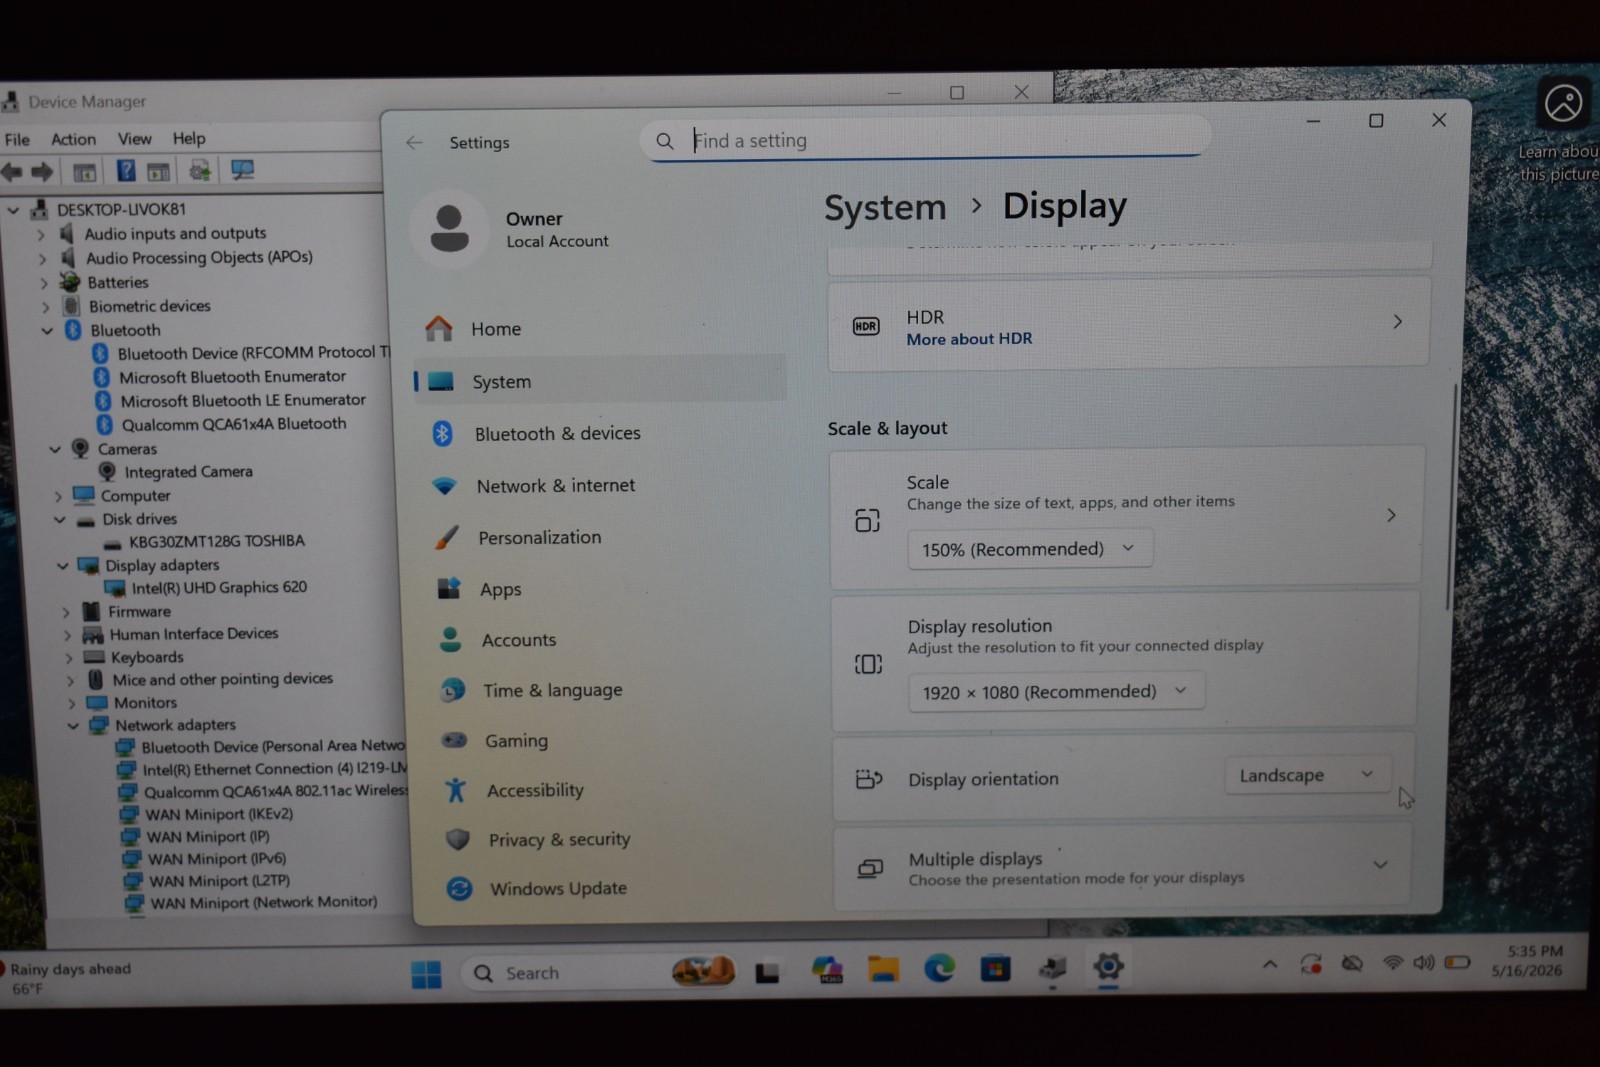
Task: Open the View menu in Device Manager
Action: pos(135,139)
